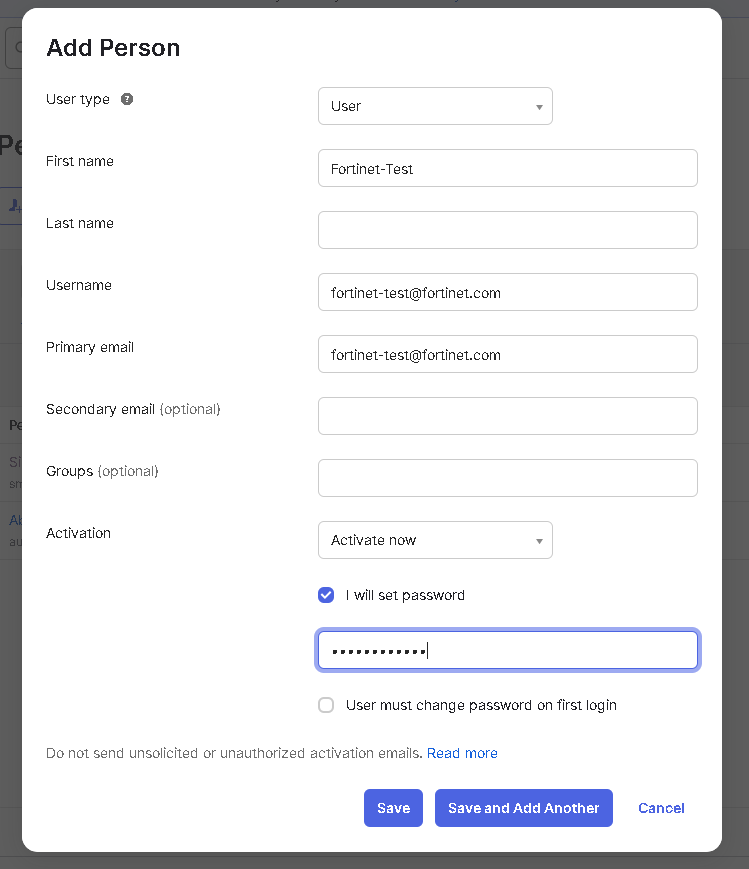This screenshot has height=869, width=749.
Task: Click into the Username input field
Action: (507, 292)
